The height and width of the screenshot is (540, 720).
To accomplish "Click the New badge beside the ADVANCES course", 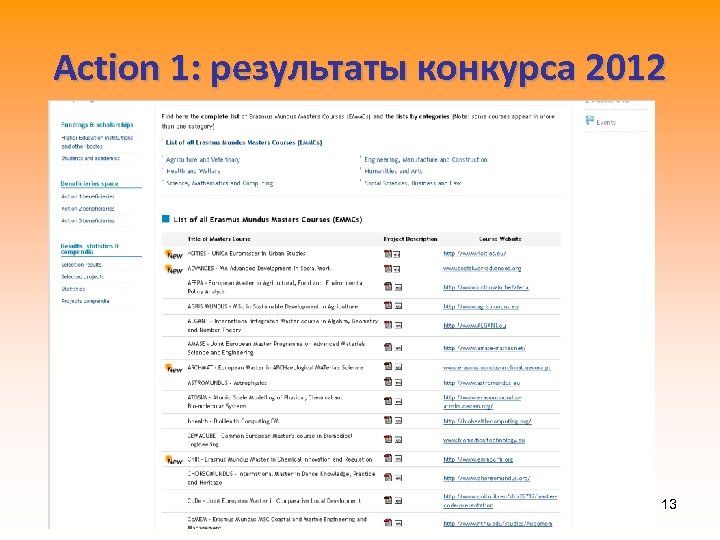I will (x=174, y=270).
